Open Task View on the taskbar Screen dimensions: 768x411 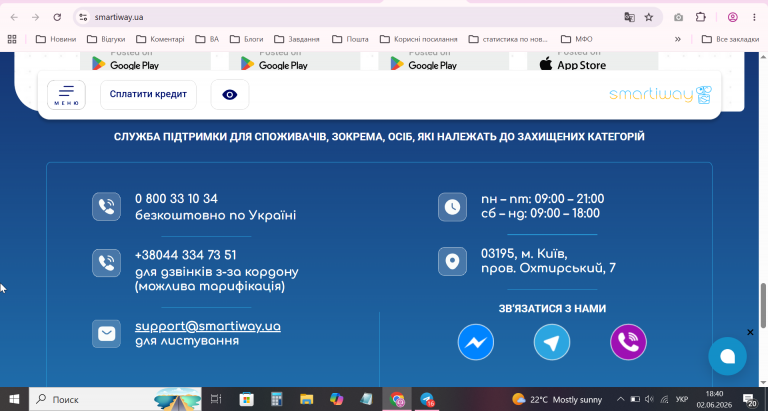click(x=216, y=399)
